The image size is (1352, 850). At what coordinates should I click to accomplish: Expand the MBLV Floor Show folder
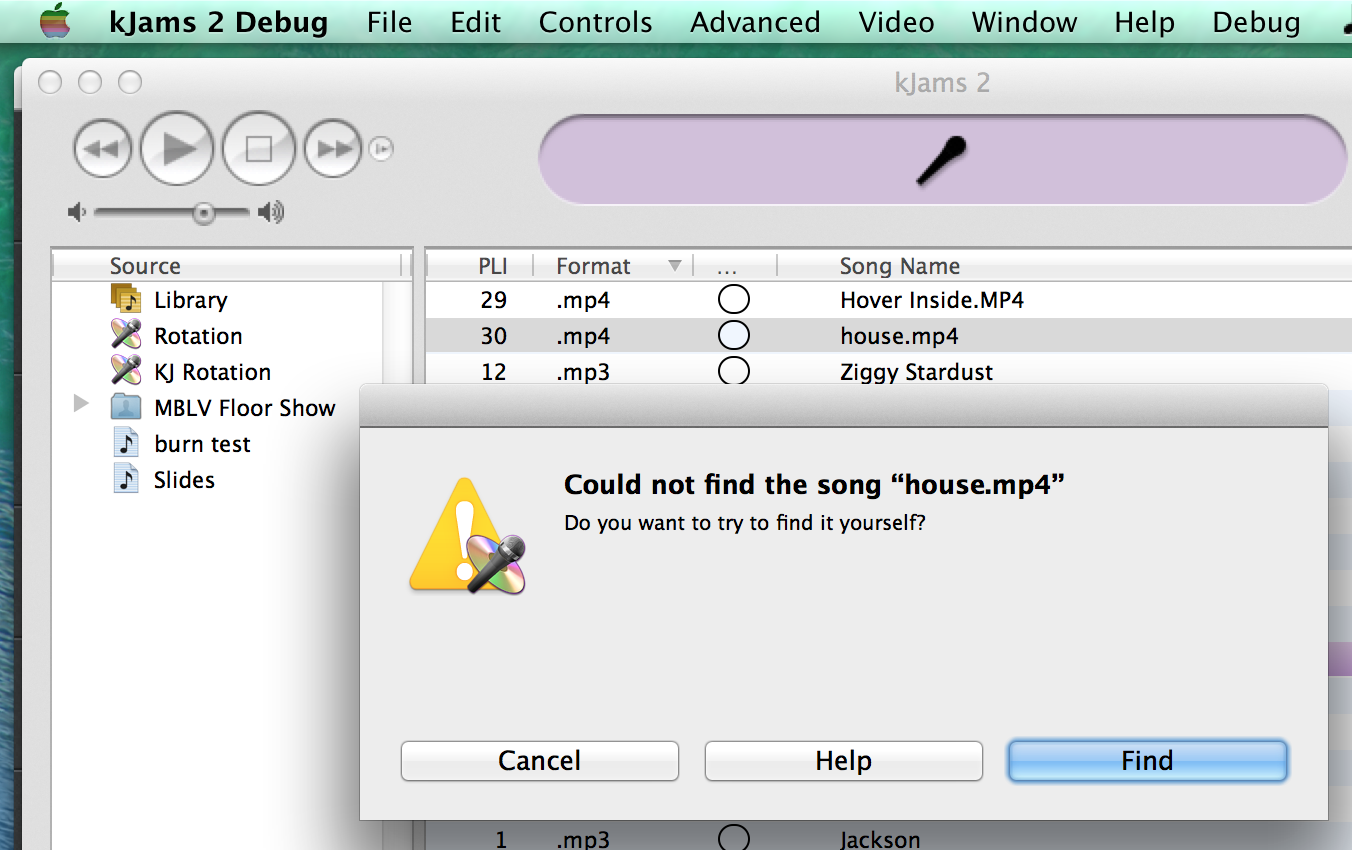82,405
